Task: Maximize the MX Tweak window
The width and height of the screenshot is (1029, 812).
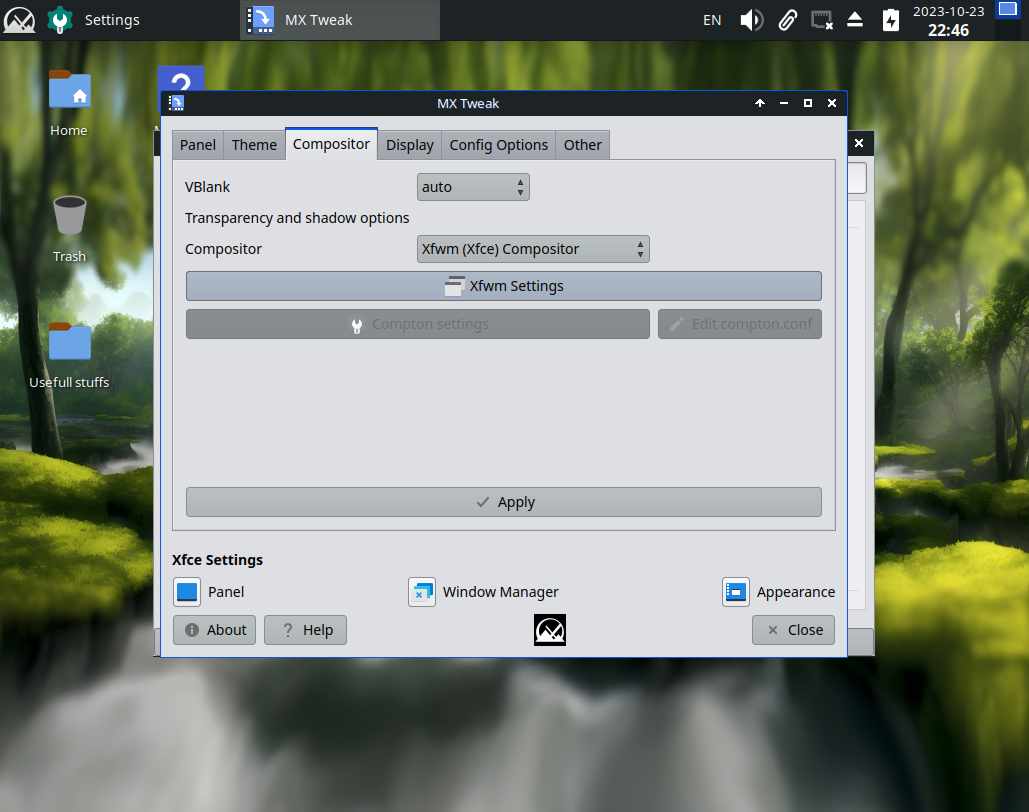Action: point(808,103)
